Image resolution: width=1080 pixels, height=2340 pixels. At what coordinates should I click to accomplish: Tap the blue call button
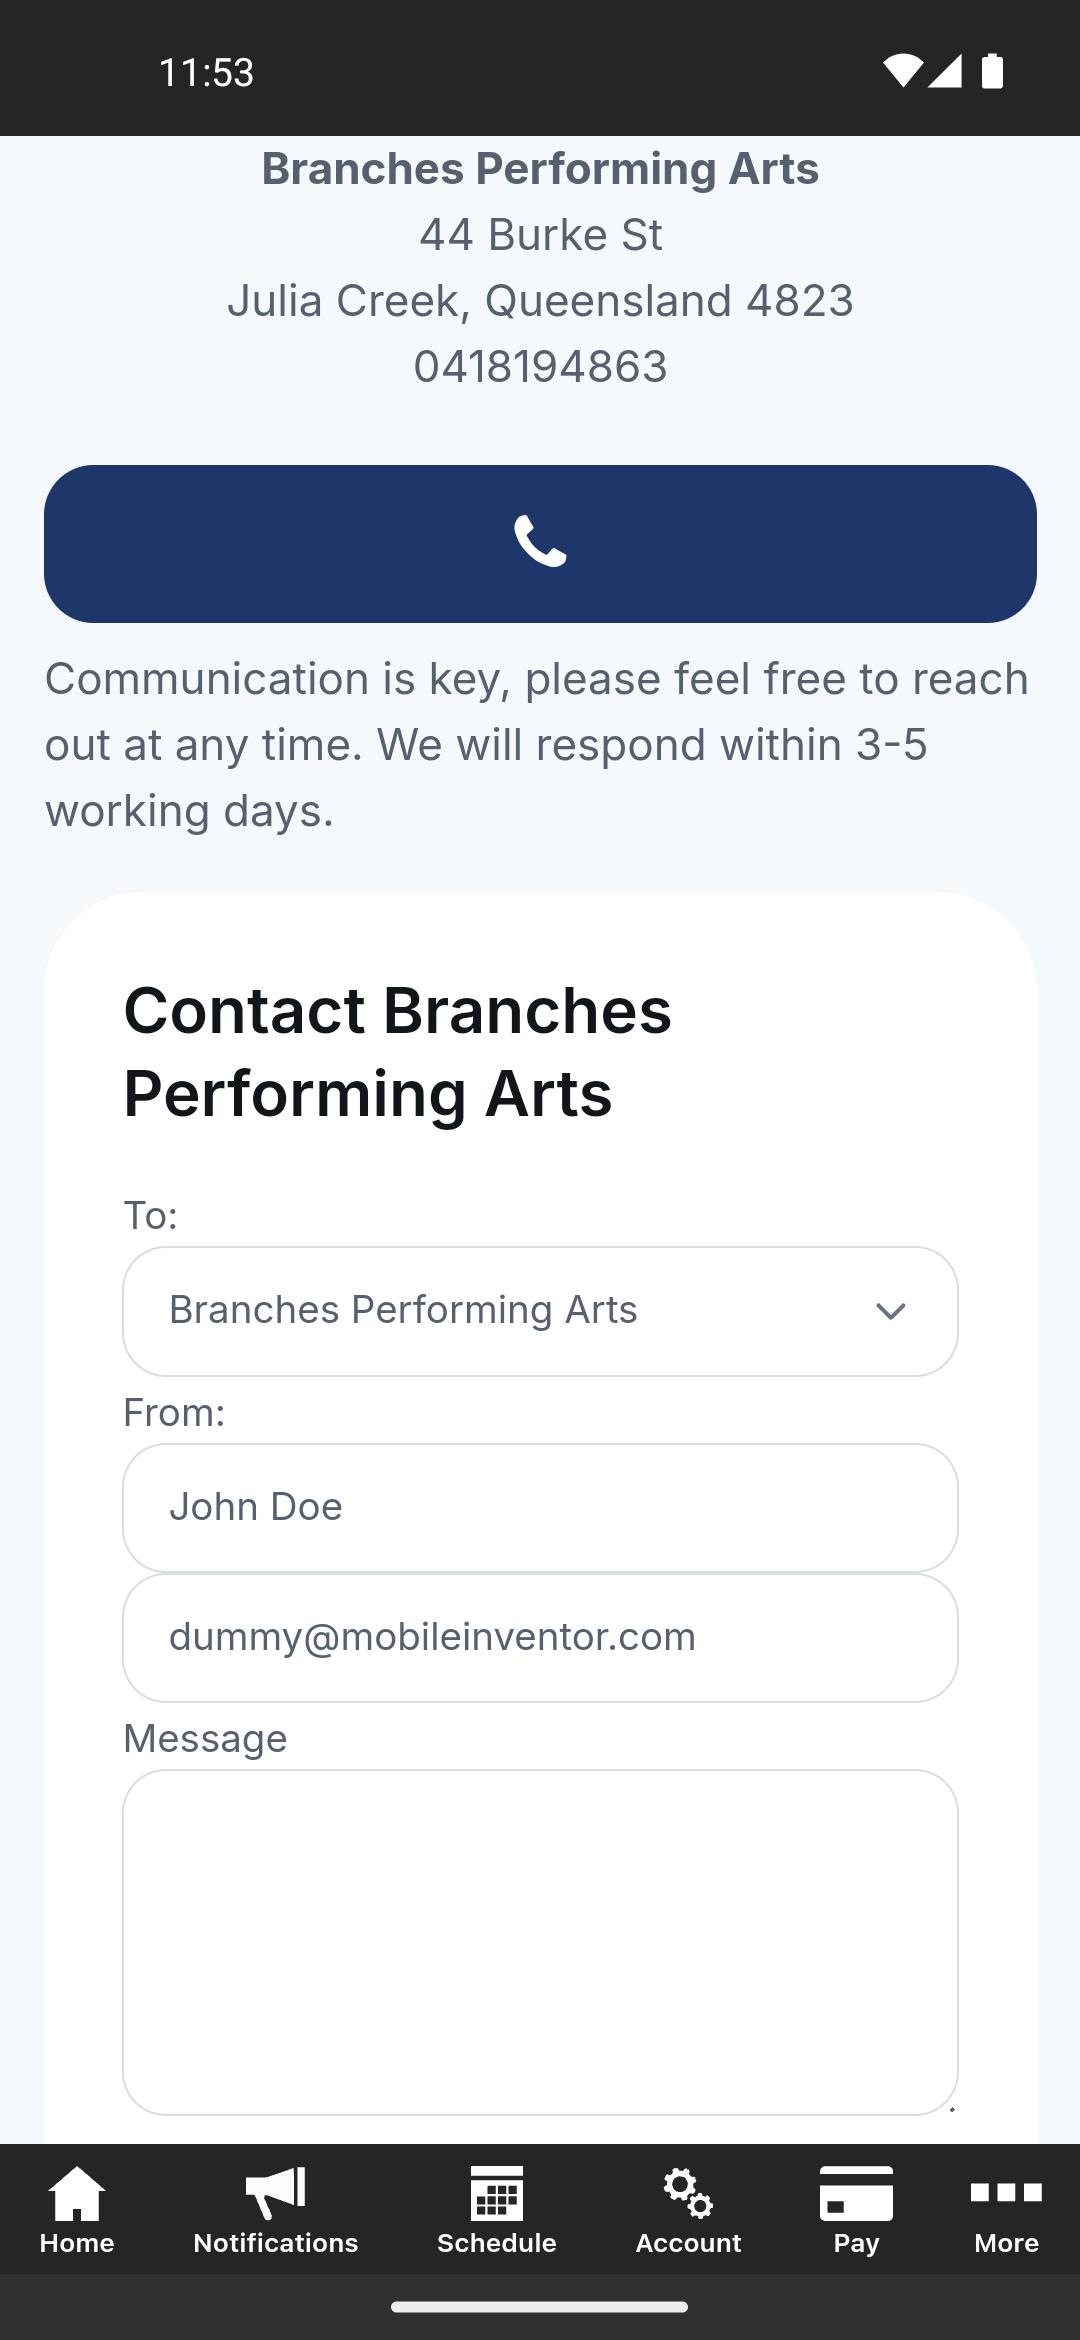pyautogui.click(x=540, y=544)
